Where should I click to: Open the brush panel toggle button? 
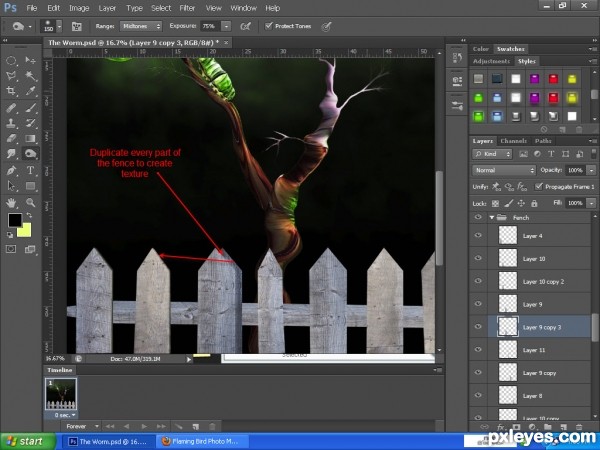pyautogui.click(x=77, y=26)
